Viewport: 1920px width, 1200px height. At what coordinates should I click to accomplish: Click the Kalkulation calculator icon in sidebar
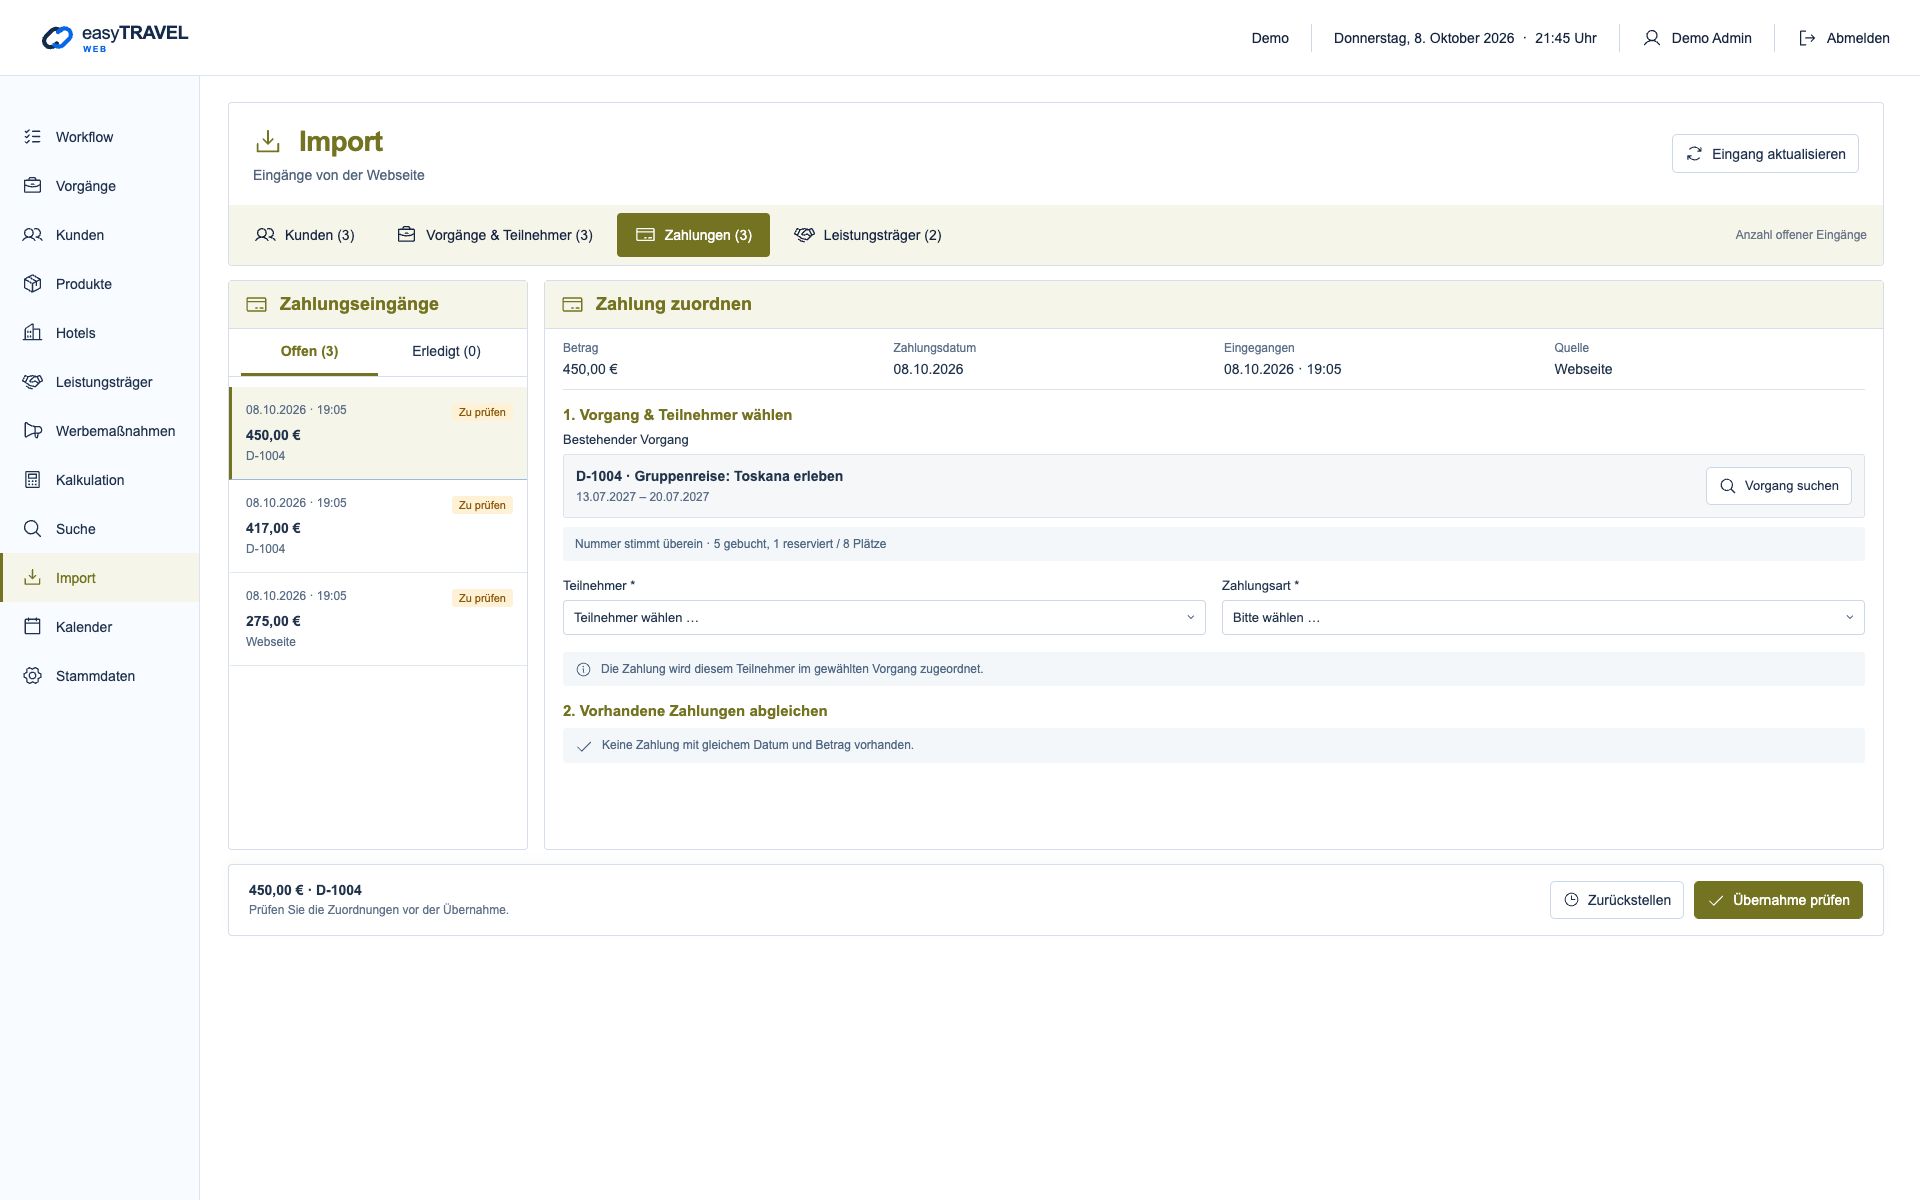[x=33, y=480]
